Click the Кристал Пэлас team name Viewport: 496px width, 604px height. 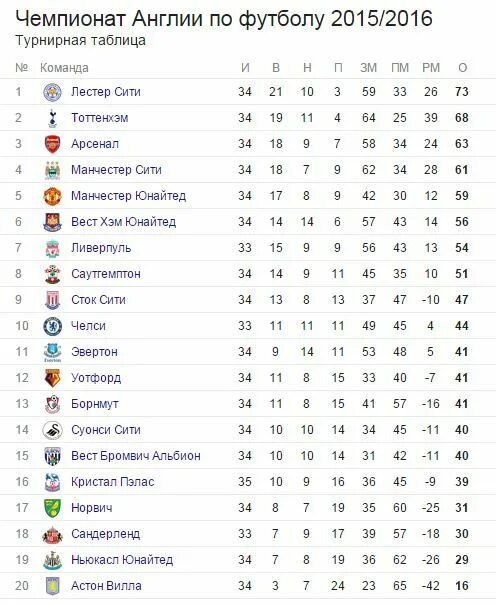click(113, 482)
